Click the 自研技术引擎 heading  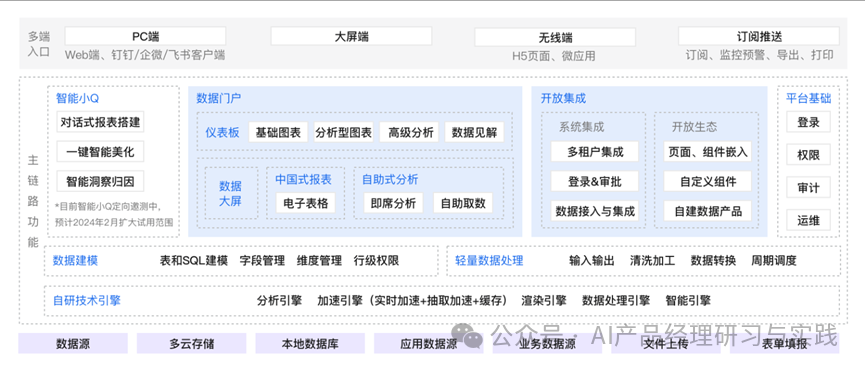click(x=87, y=301)
